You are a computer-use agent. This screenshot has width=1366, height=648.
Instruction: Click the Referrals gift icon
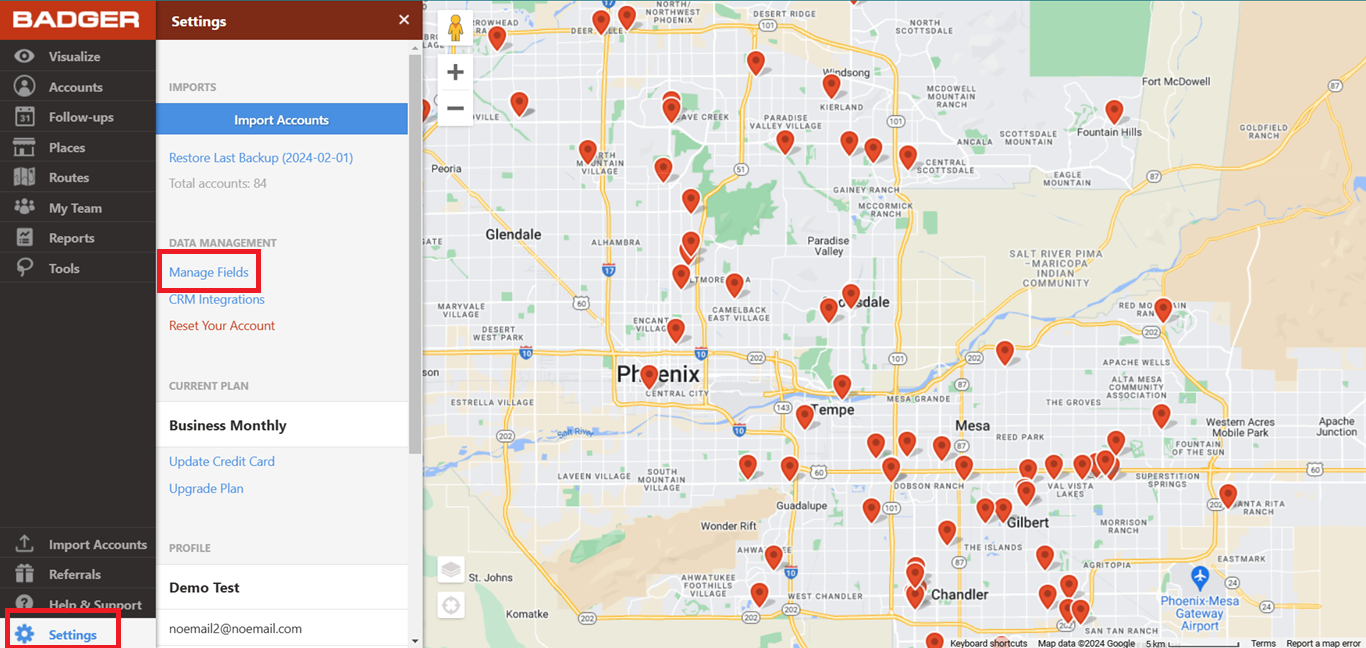[x=24, y=574]
